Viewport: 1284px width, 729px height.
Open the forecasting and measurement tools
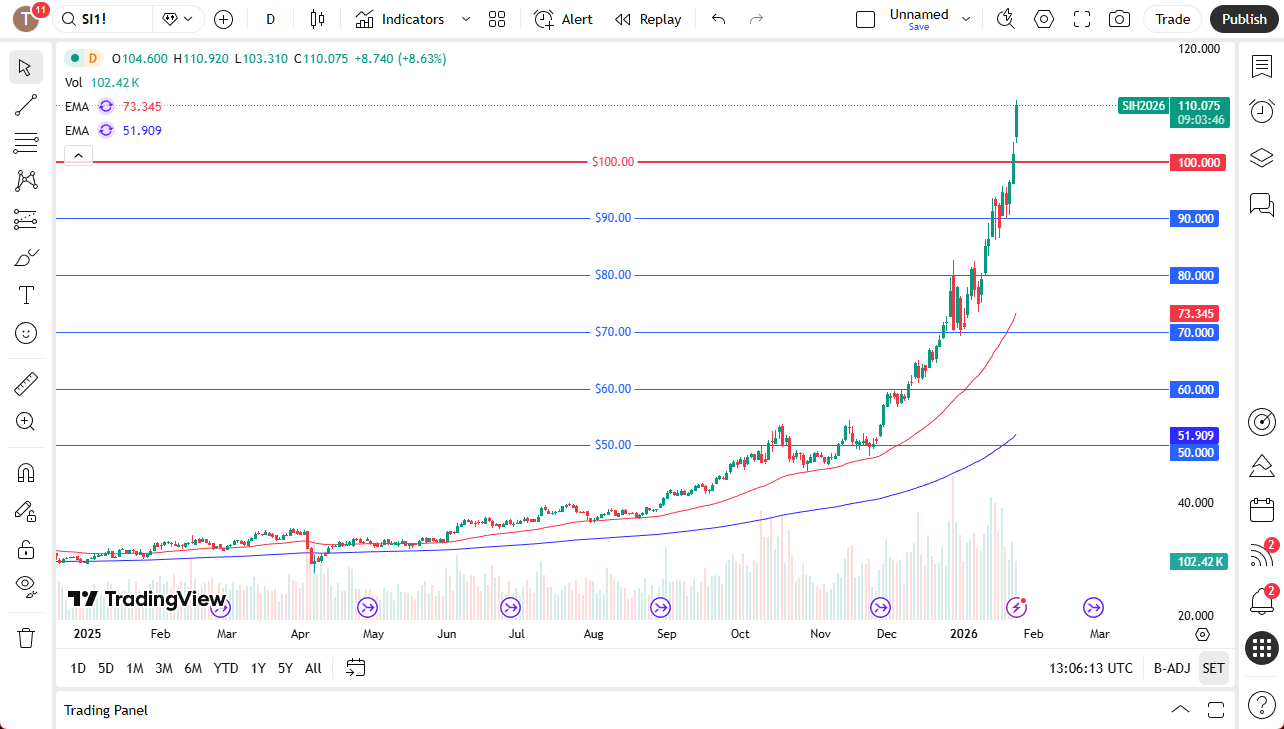coord(26,219)
